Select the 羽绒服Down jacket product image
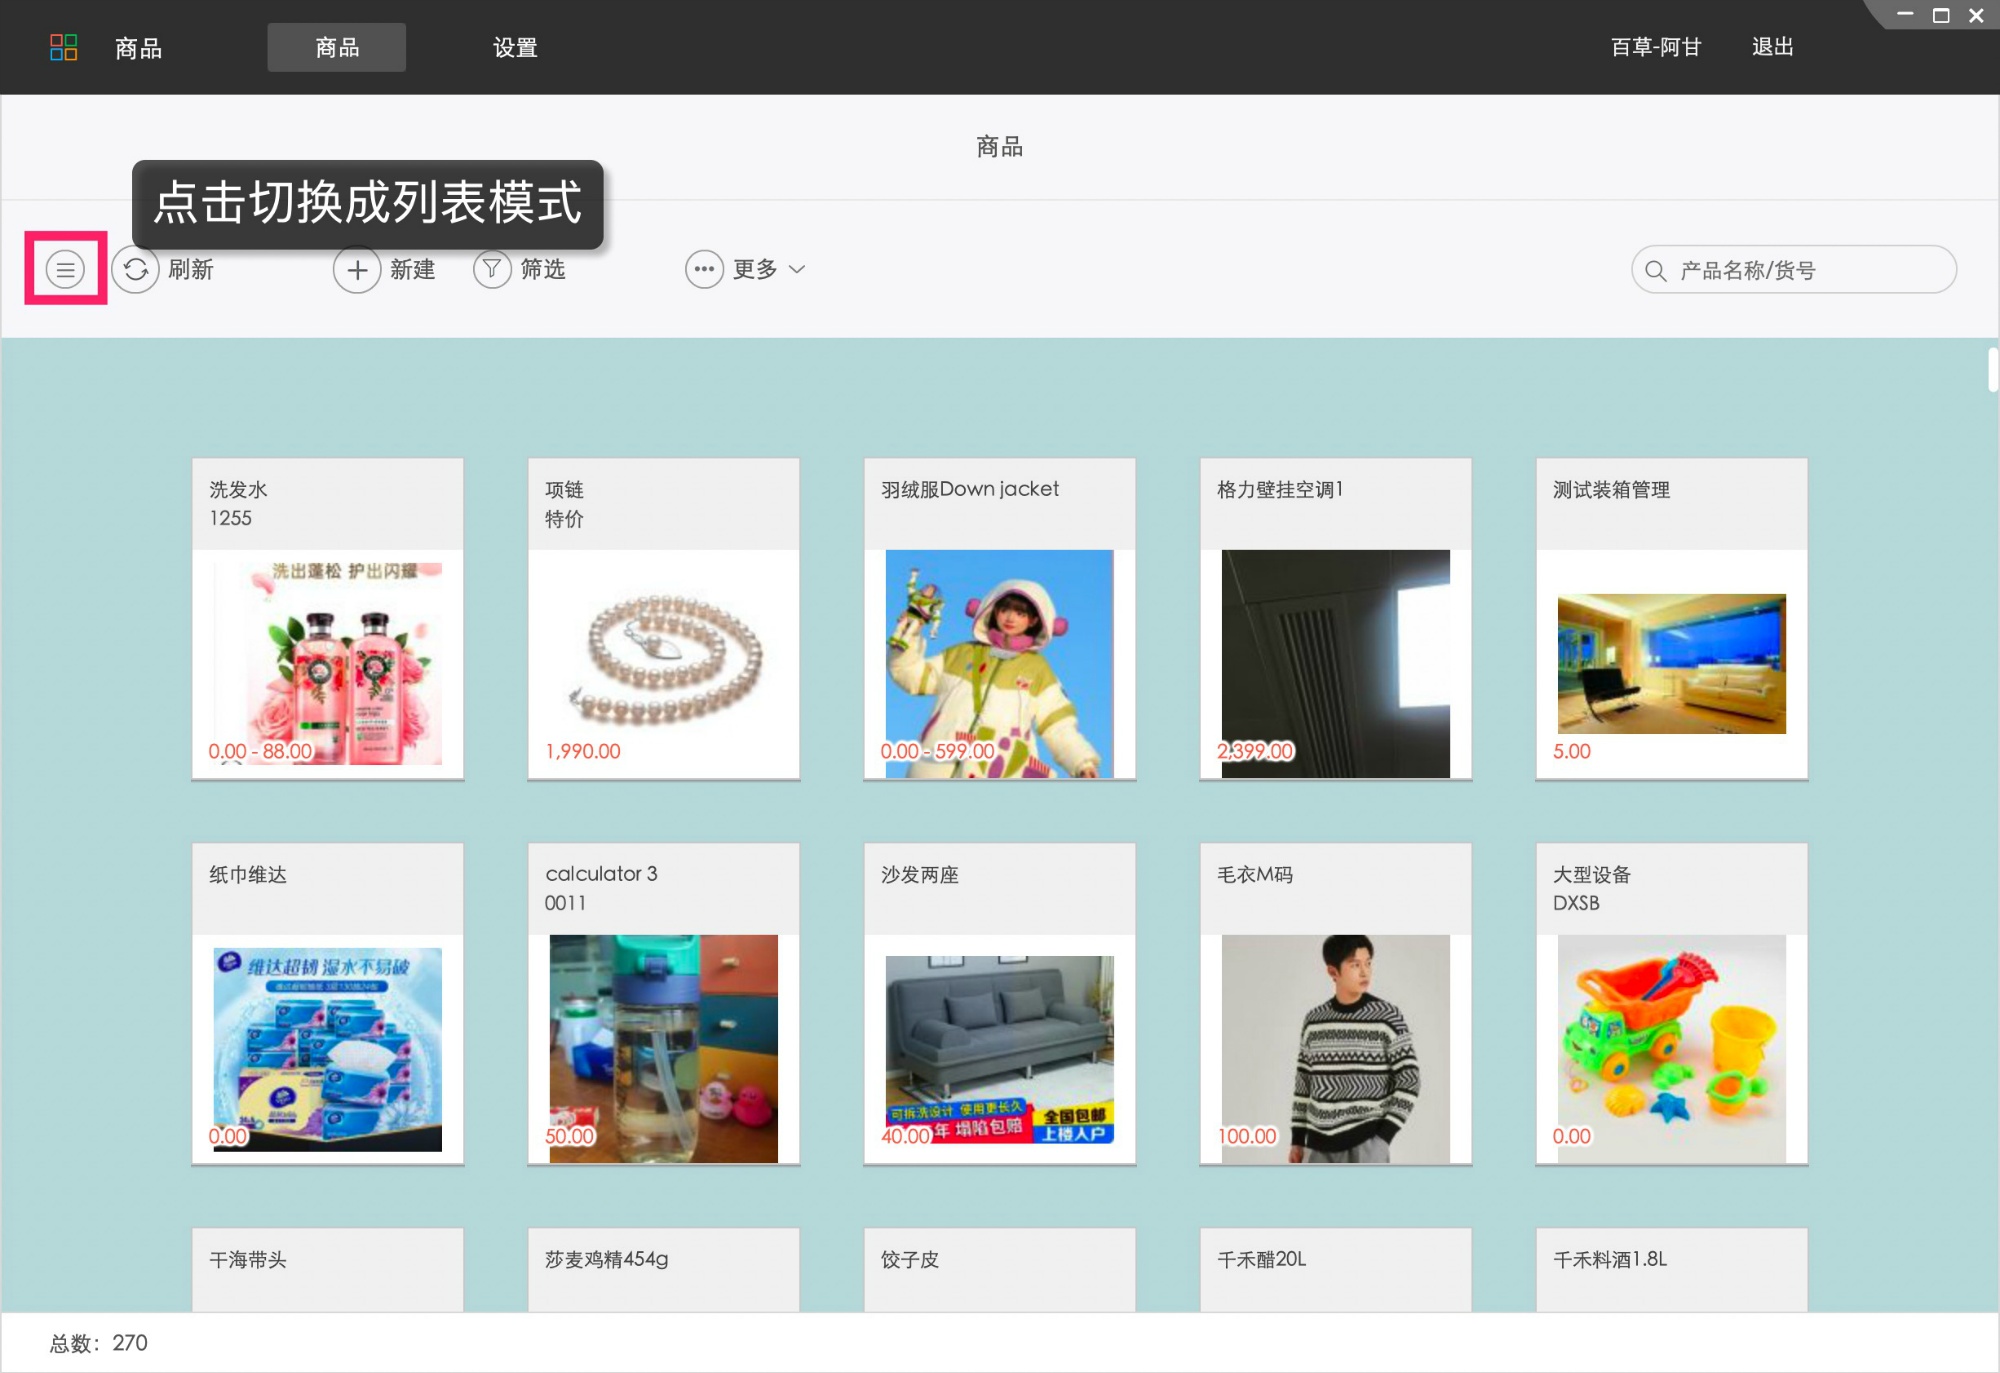The height and width of the screenshot is (1373, 2000). [999, 662]
